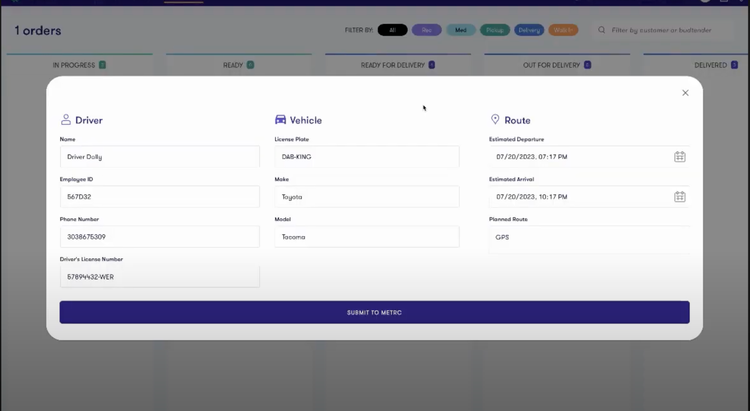Focus the License Plate field
Screen dimensions: 750x411
tap(366, 157)
